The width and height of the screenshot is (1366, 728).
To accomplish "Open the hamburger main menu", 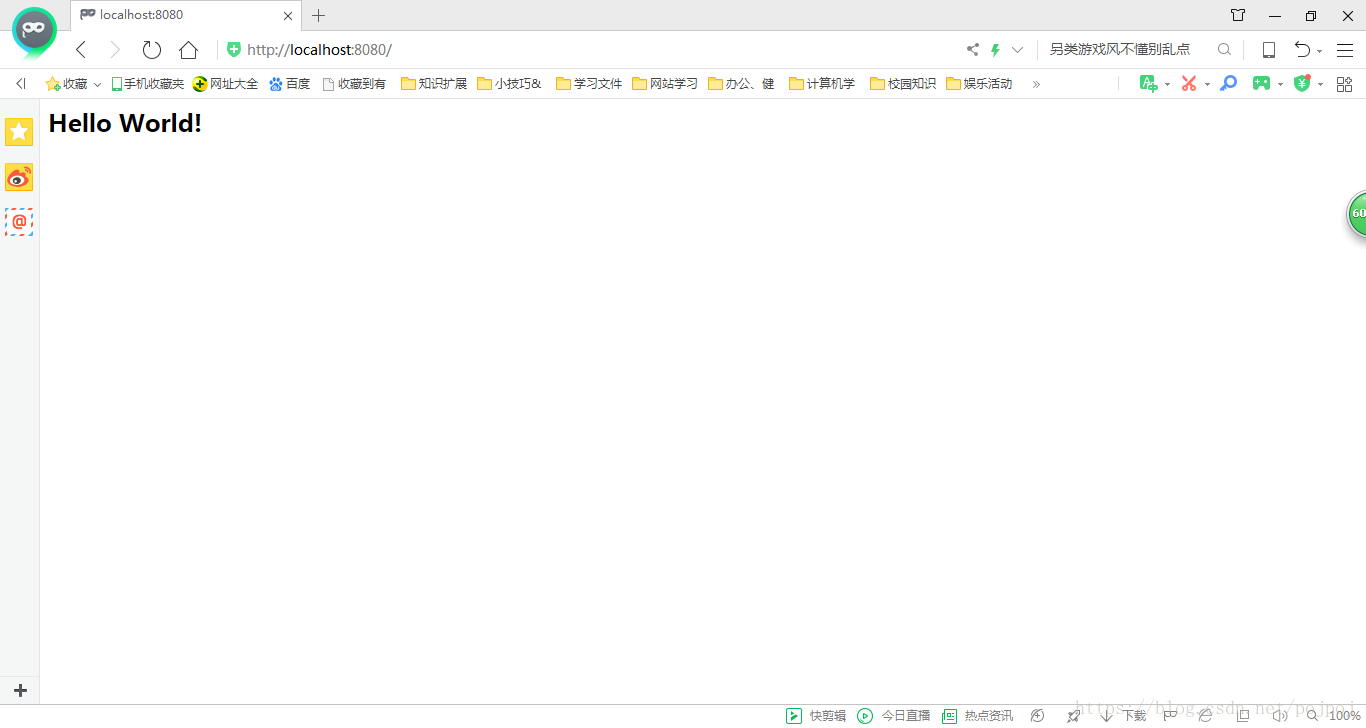I will [x=1345, y=50].
